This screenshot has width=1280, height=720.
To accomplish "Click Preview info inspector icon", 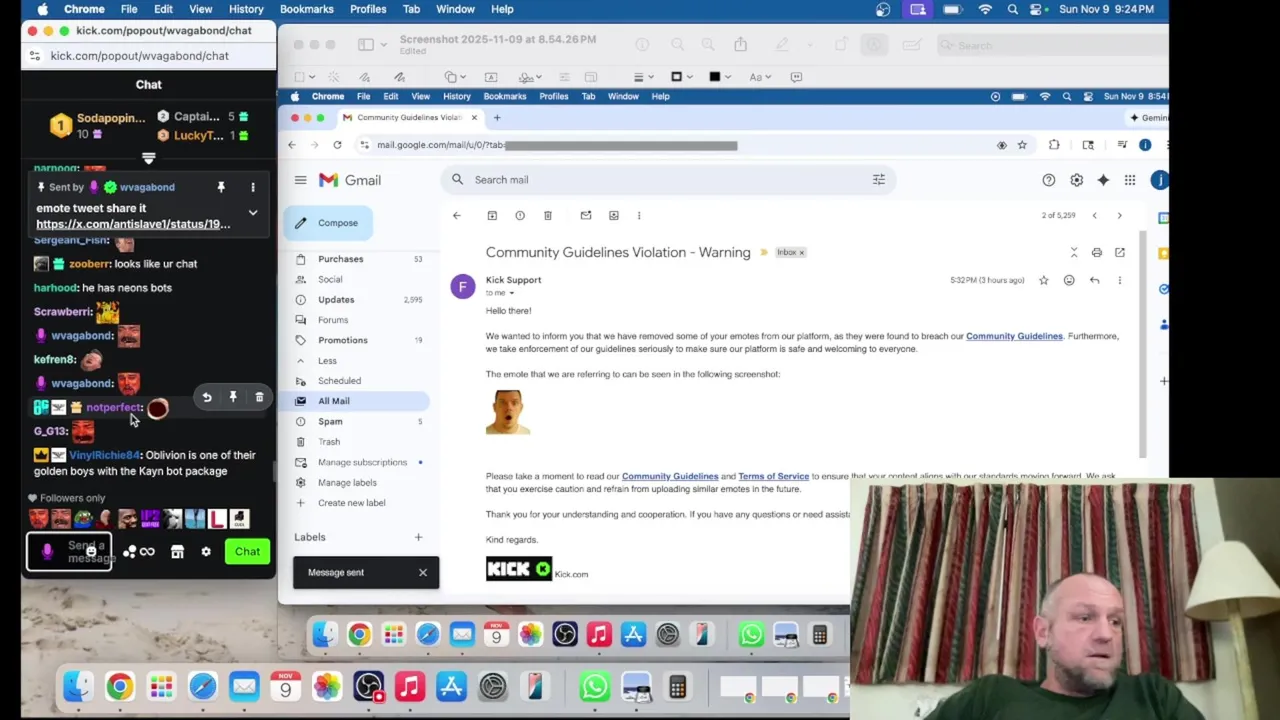I will 642,45.
